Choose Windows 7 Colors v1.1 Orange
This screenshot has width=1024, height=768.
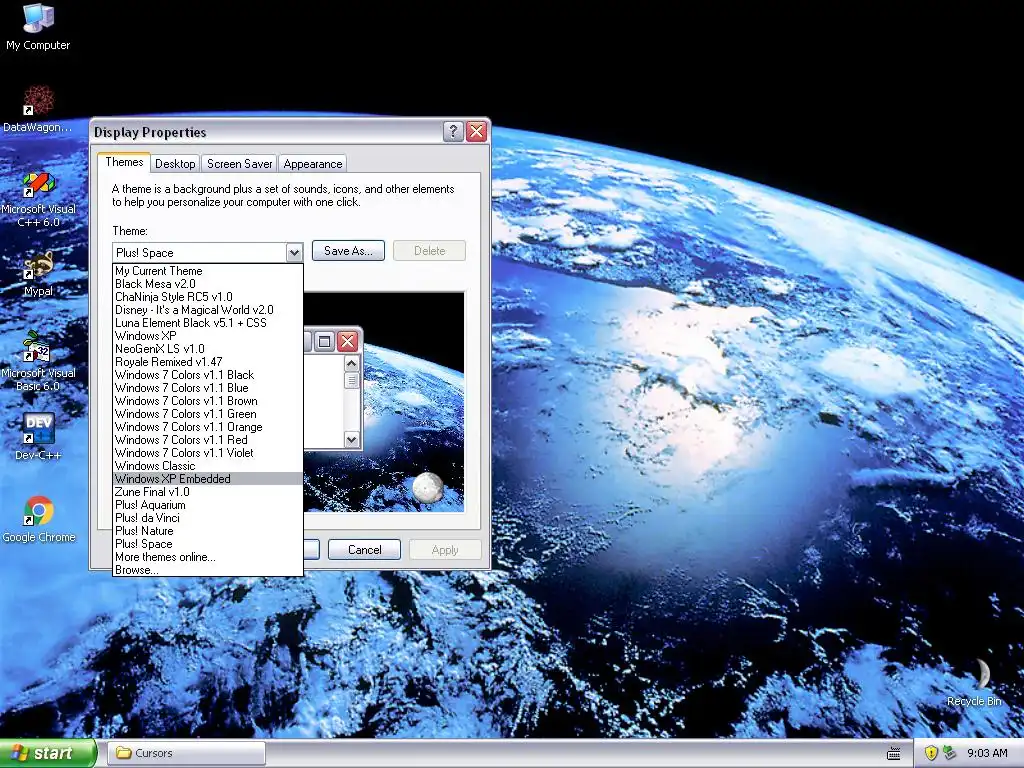tap(208, 427)
